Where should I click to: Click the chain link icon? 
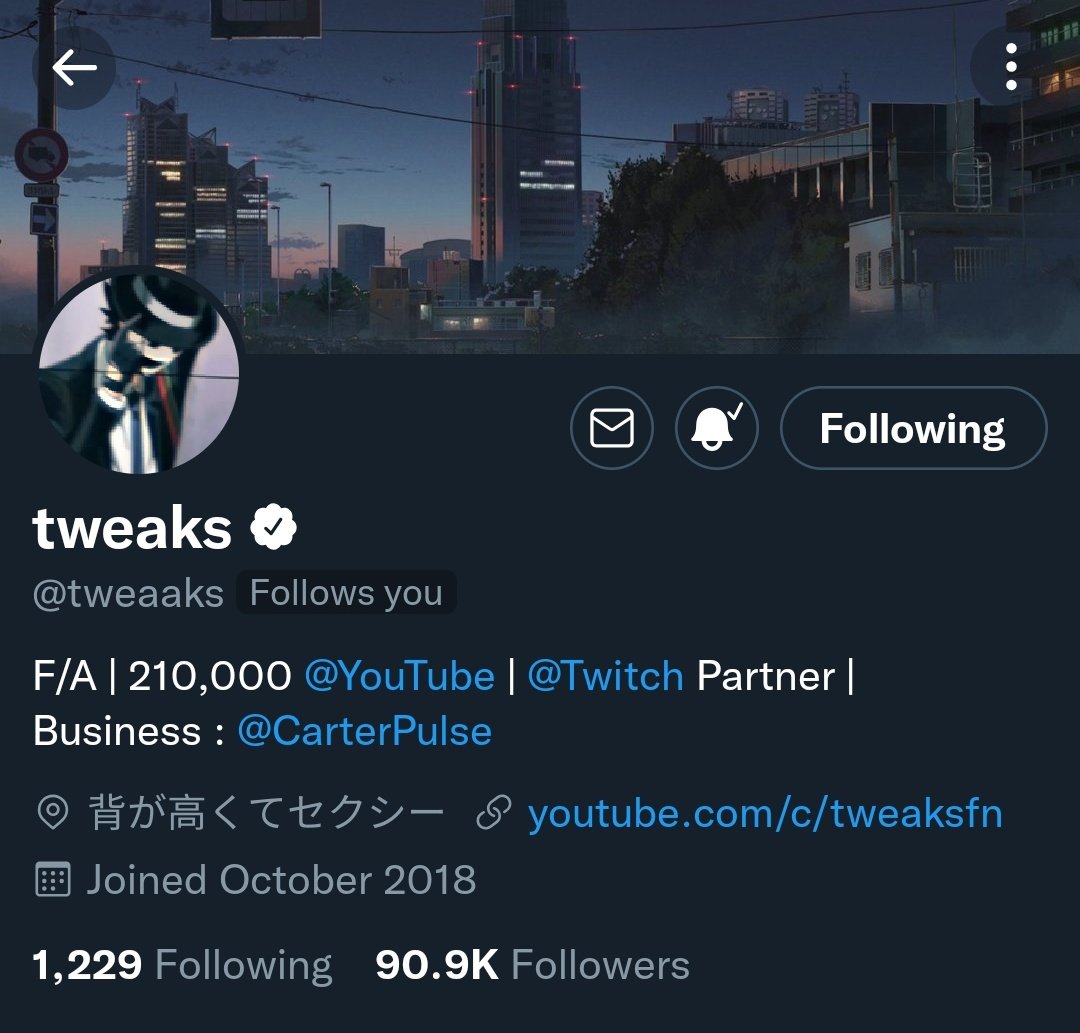coord(494,813)
